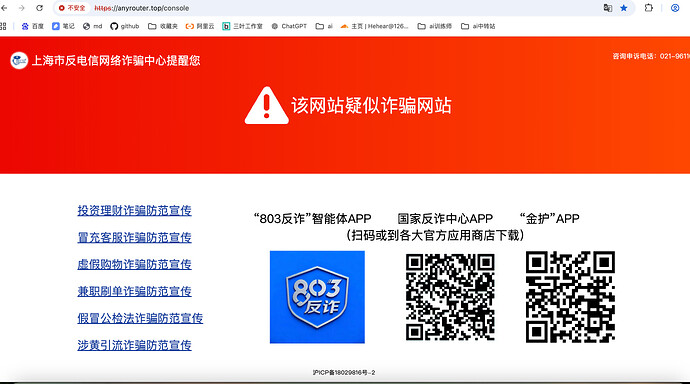The width and height of the screenshot is (690, 384).
Task: Open the extensions puzzle icon
Action: pyautogui.click(x=649, y=8)
